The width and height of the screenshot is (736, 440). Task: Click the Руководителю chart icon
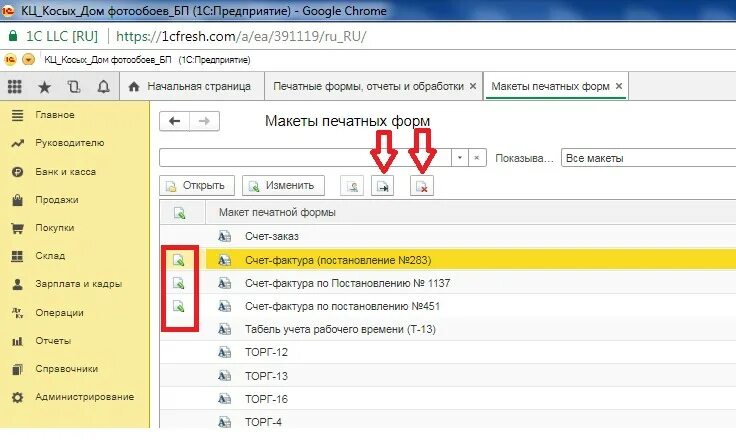(x=17, y=144)
